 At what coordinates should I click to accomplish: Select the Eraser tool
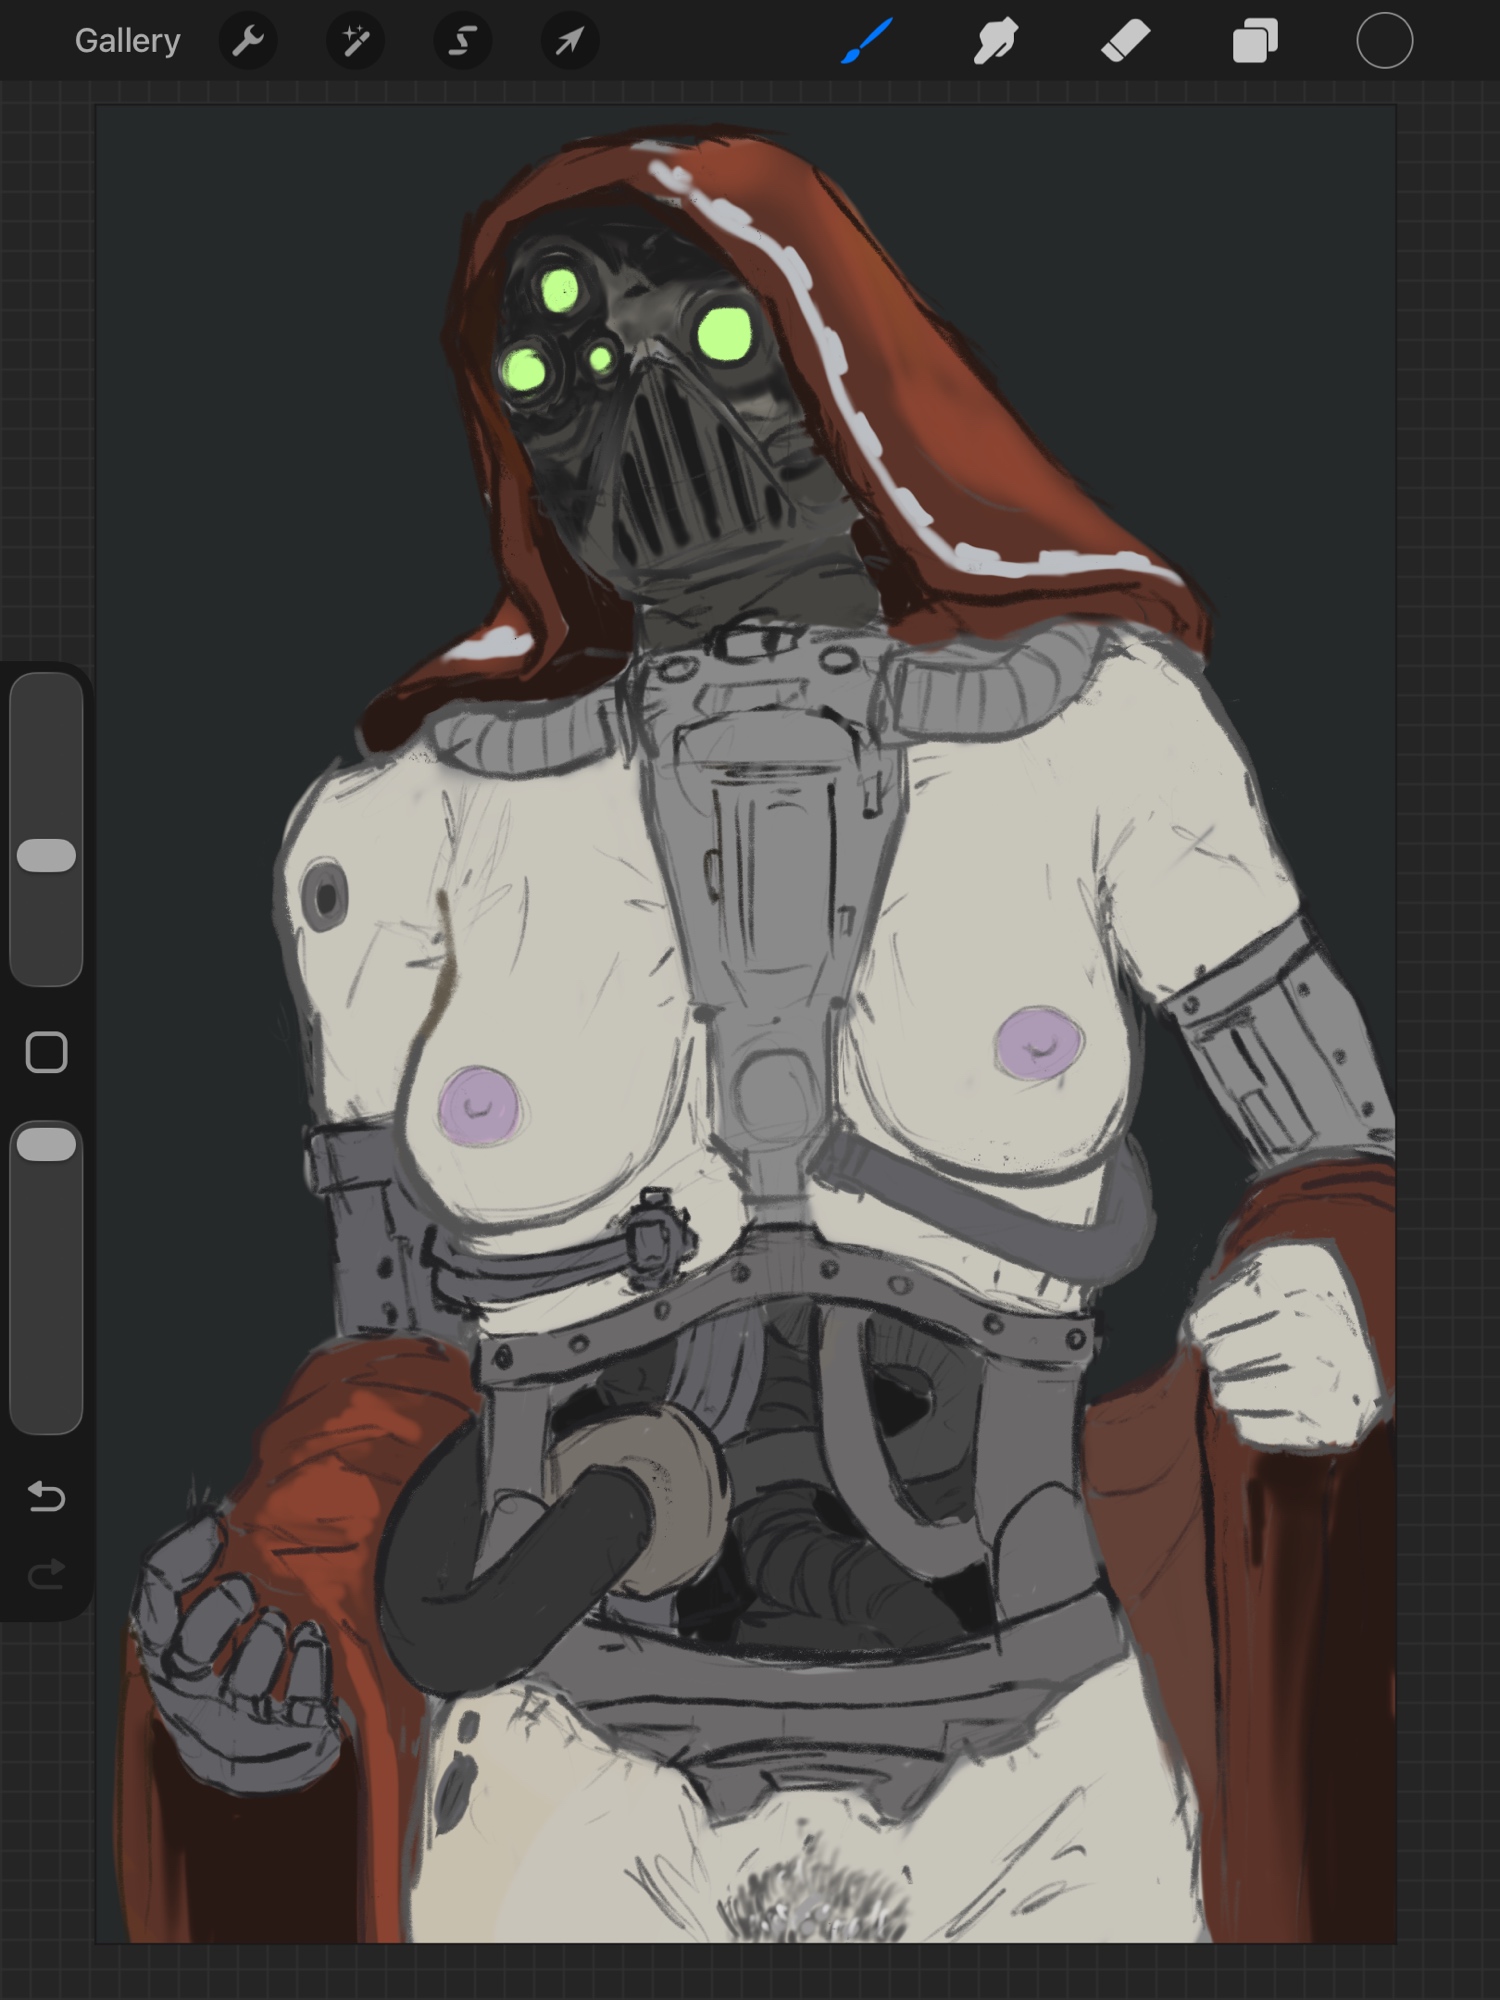tap(1125, 41)
